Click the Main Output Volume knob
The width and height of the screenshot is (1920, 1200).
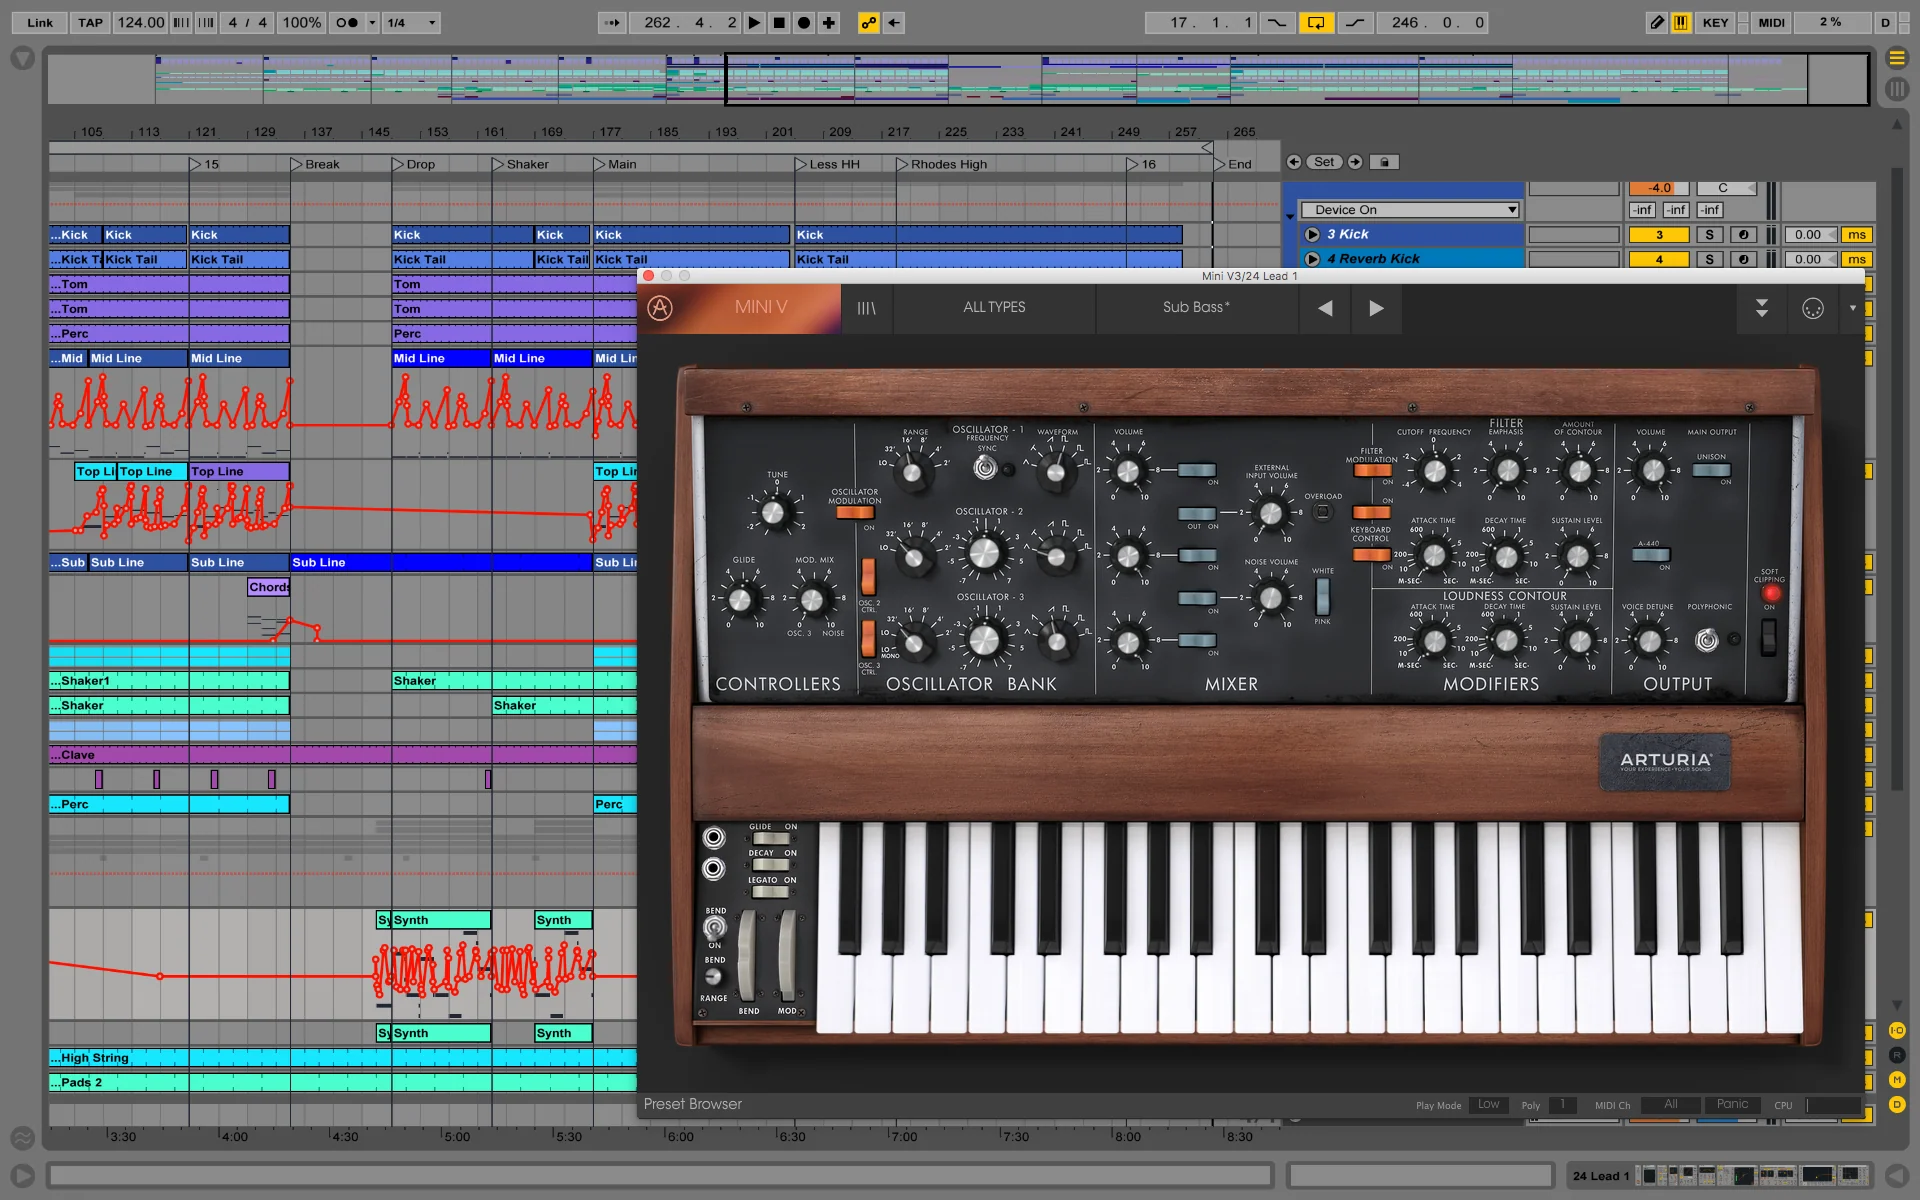pyautogui.click(x=1651, y=471)
